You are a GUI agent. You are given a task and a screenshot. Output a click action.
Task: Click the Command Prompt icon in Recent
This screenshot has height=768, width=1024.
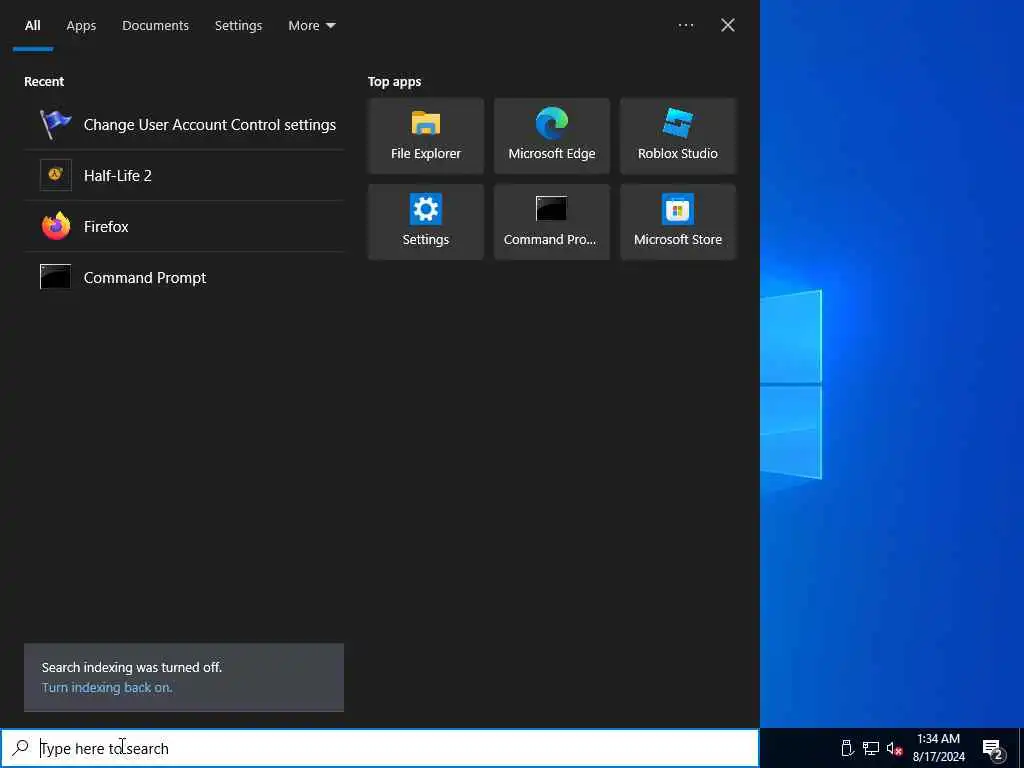56,277
